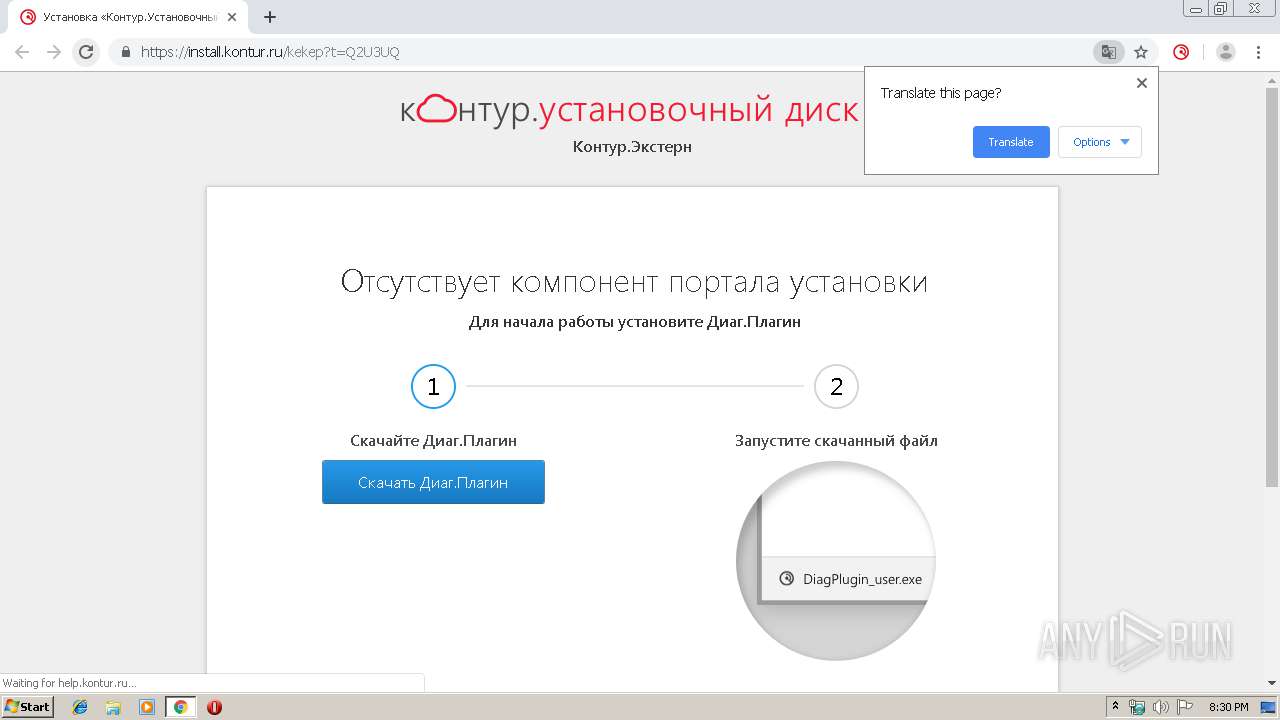Viewport: 1280px width, 720px height.
Task: Launch Internet Explorer from the taskbar
Action: pos(80,707)
